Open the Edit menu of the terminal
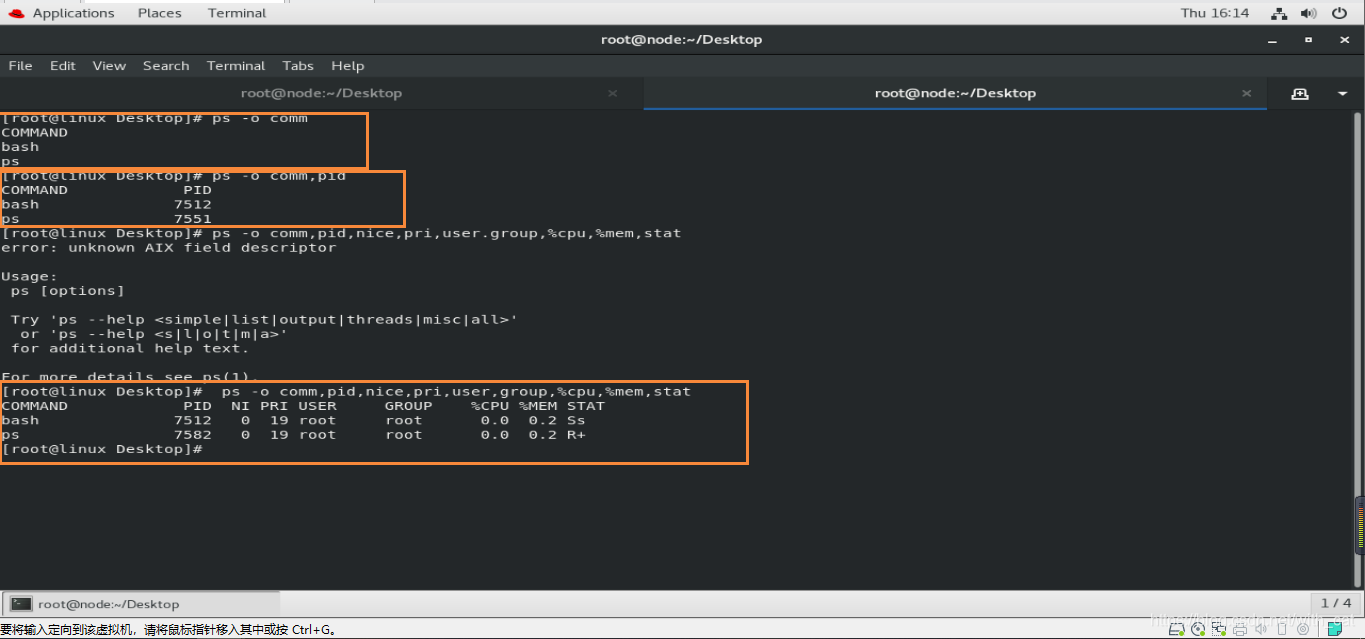Viewport: 1365px width, 639px height. click(63, 66)
